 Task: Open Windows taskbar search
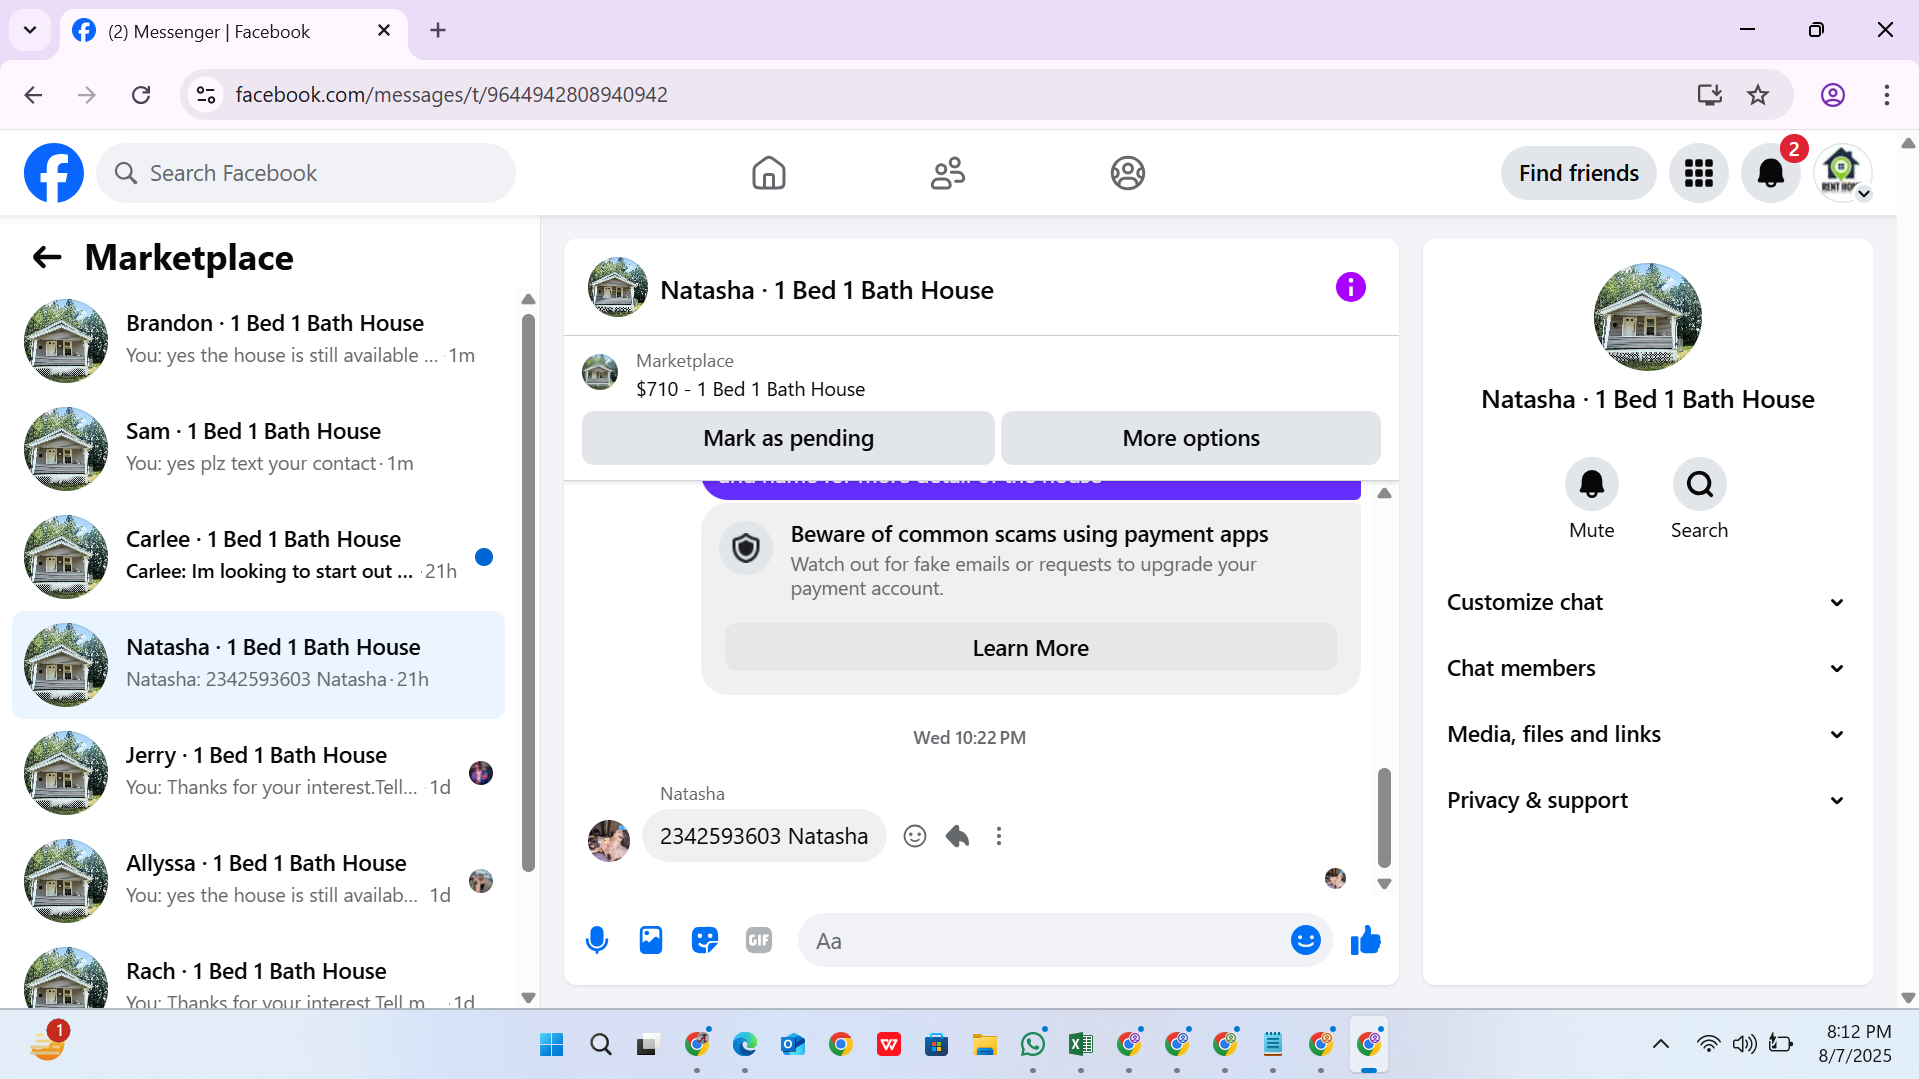tap(600, 1045)
